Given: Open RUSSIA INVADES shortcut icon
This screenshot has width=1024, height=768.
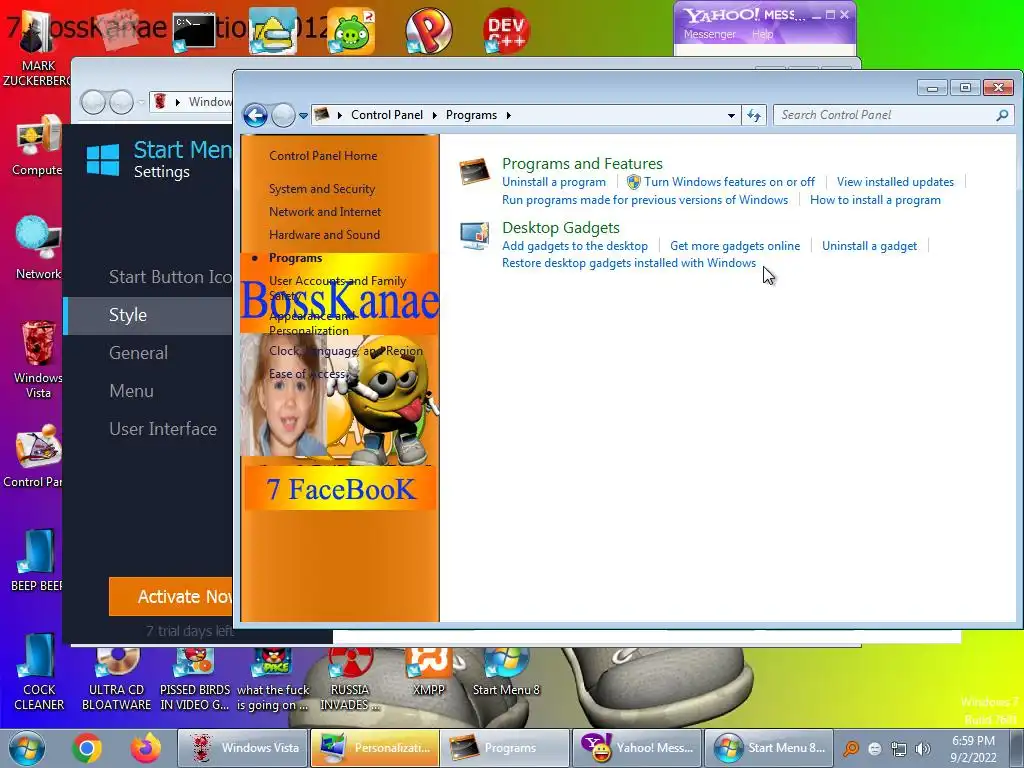Looking at the screenshot, I should (x=350, y=679).
